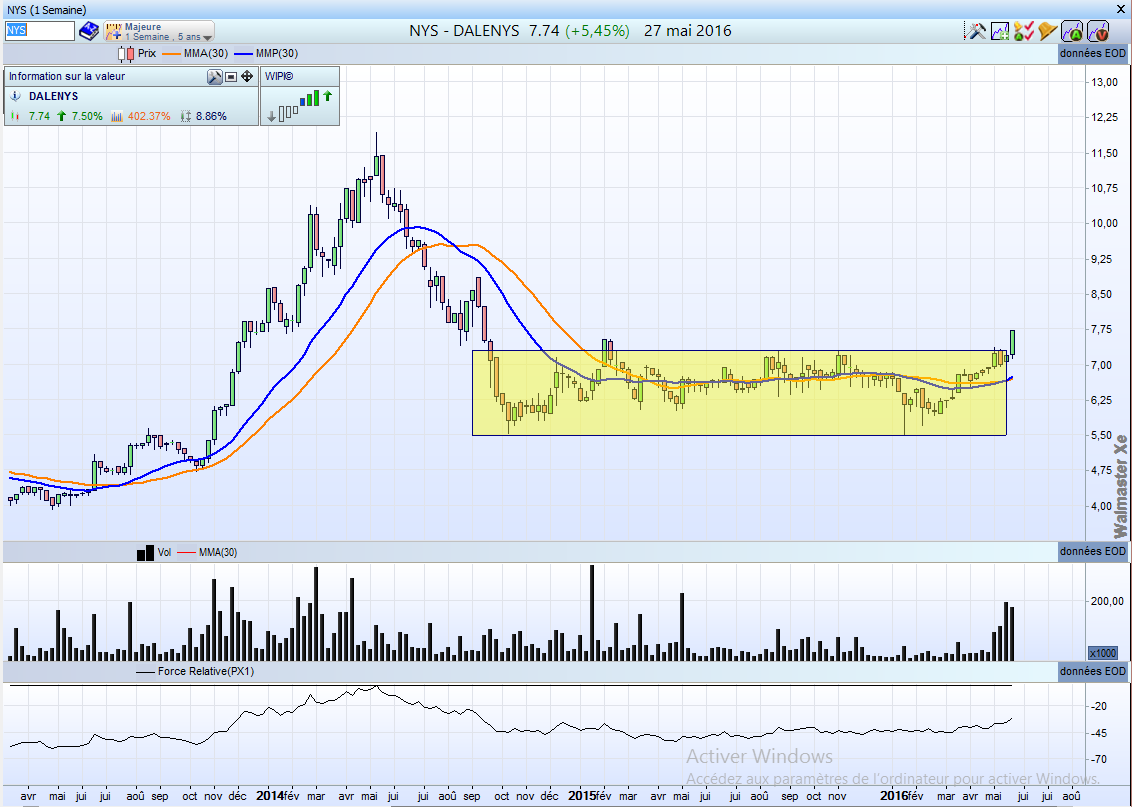Click the chart drawing icon in top-right toolbar
The height and width of the screenshot is (807, 1132).
click(x=1000, y=31)
